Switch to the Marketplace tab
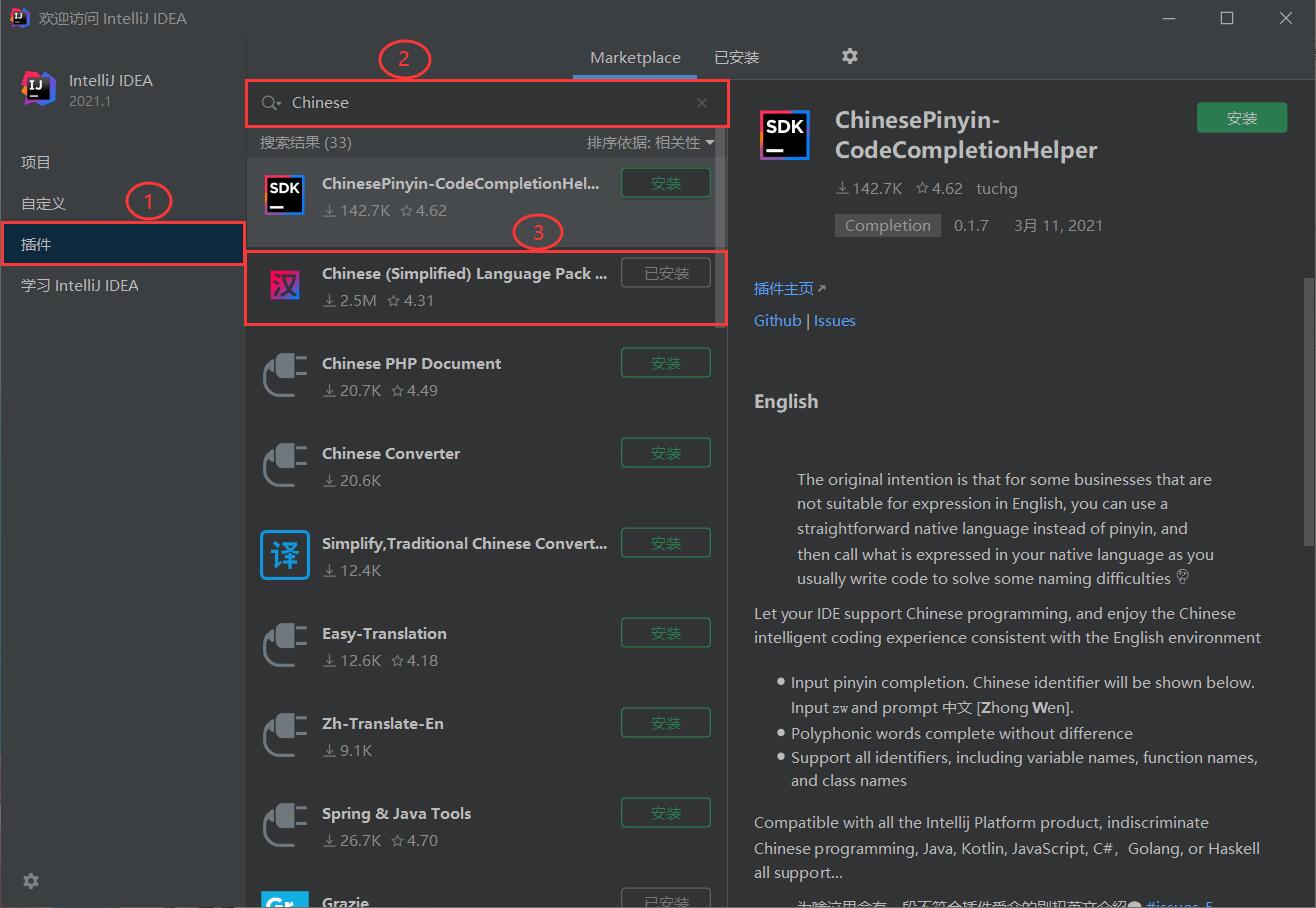Image resolution: width=1316 pixels, height=908 pixels. click(x=635, y=57)
